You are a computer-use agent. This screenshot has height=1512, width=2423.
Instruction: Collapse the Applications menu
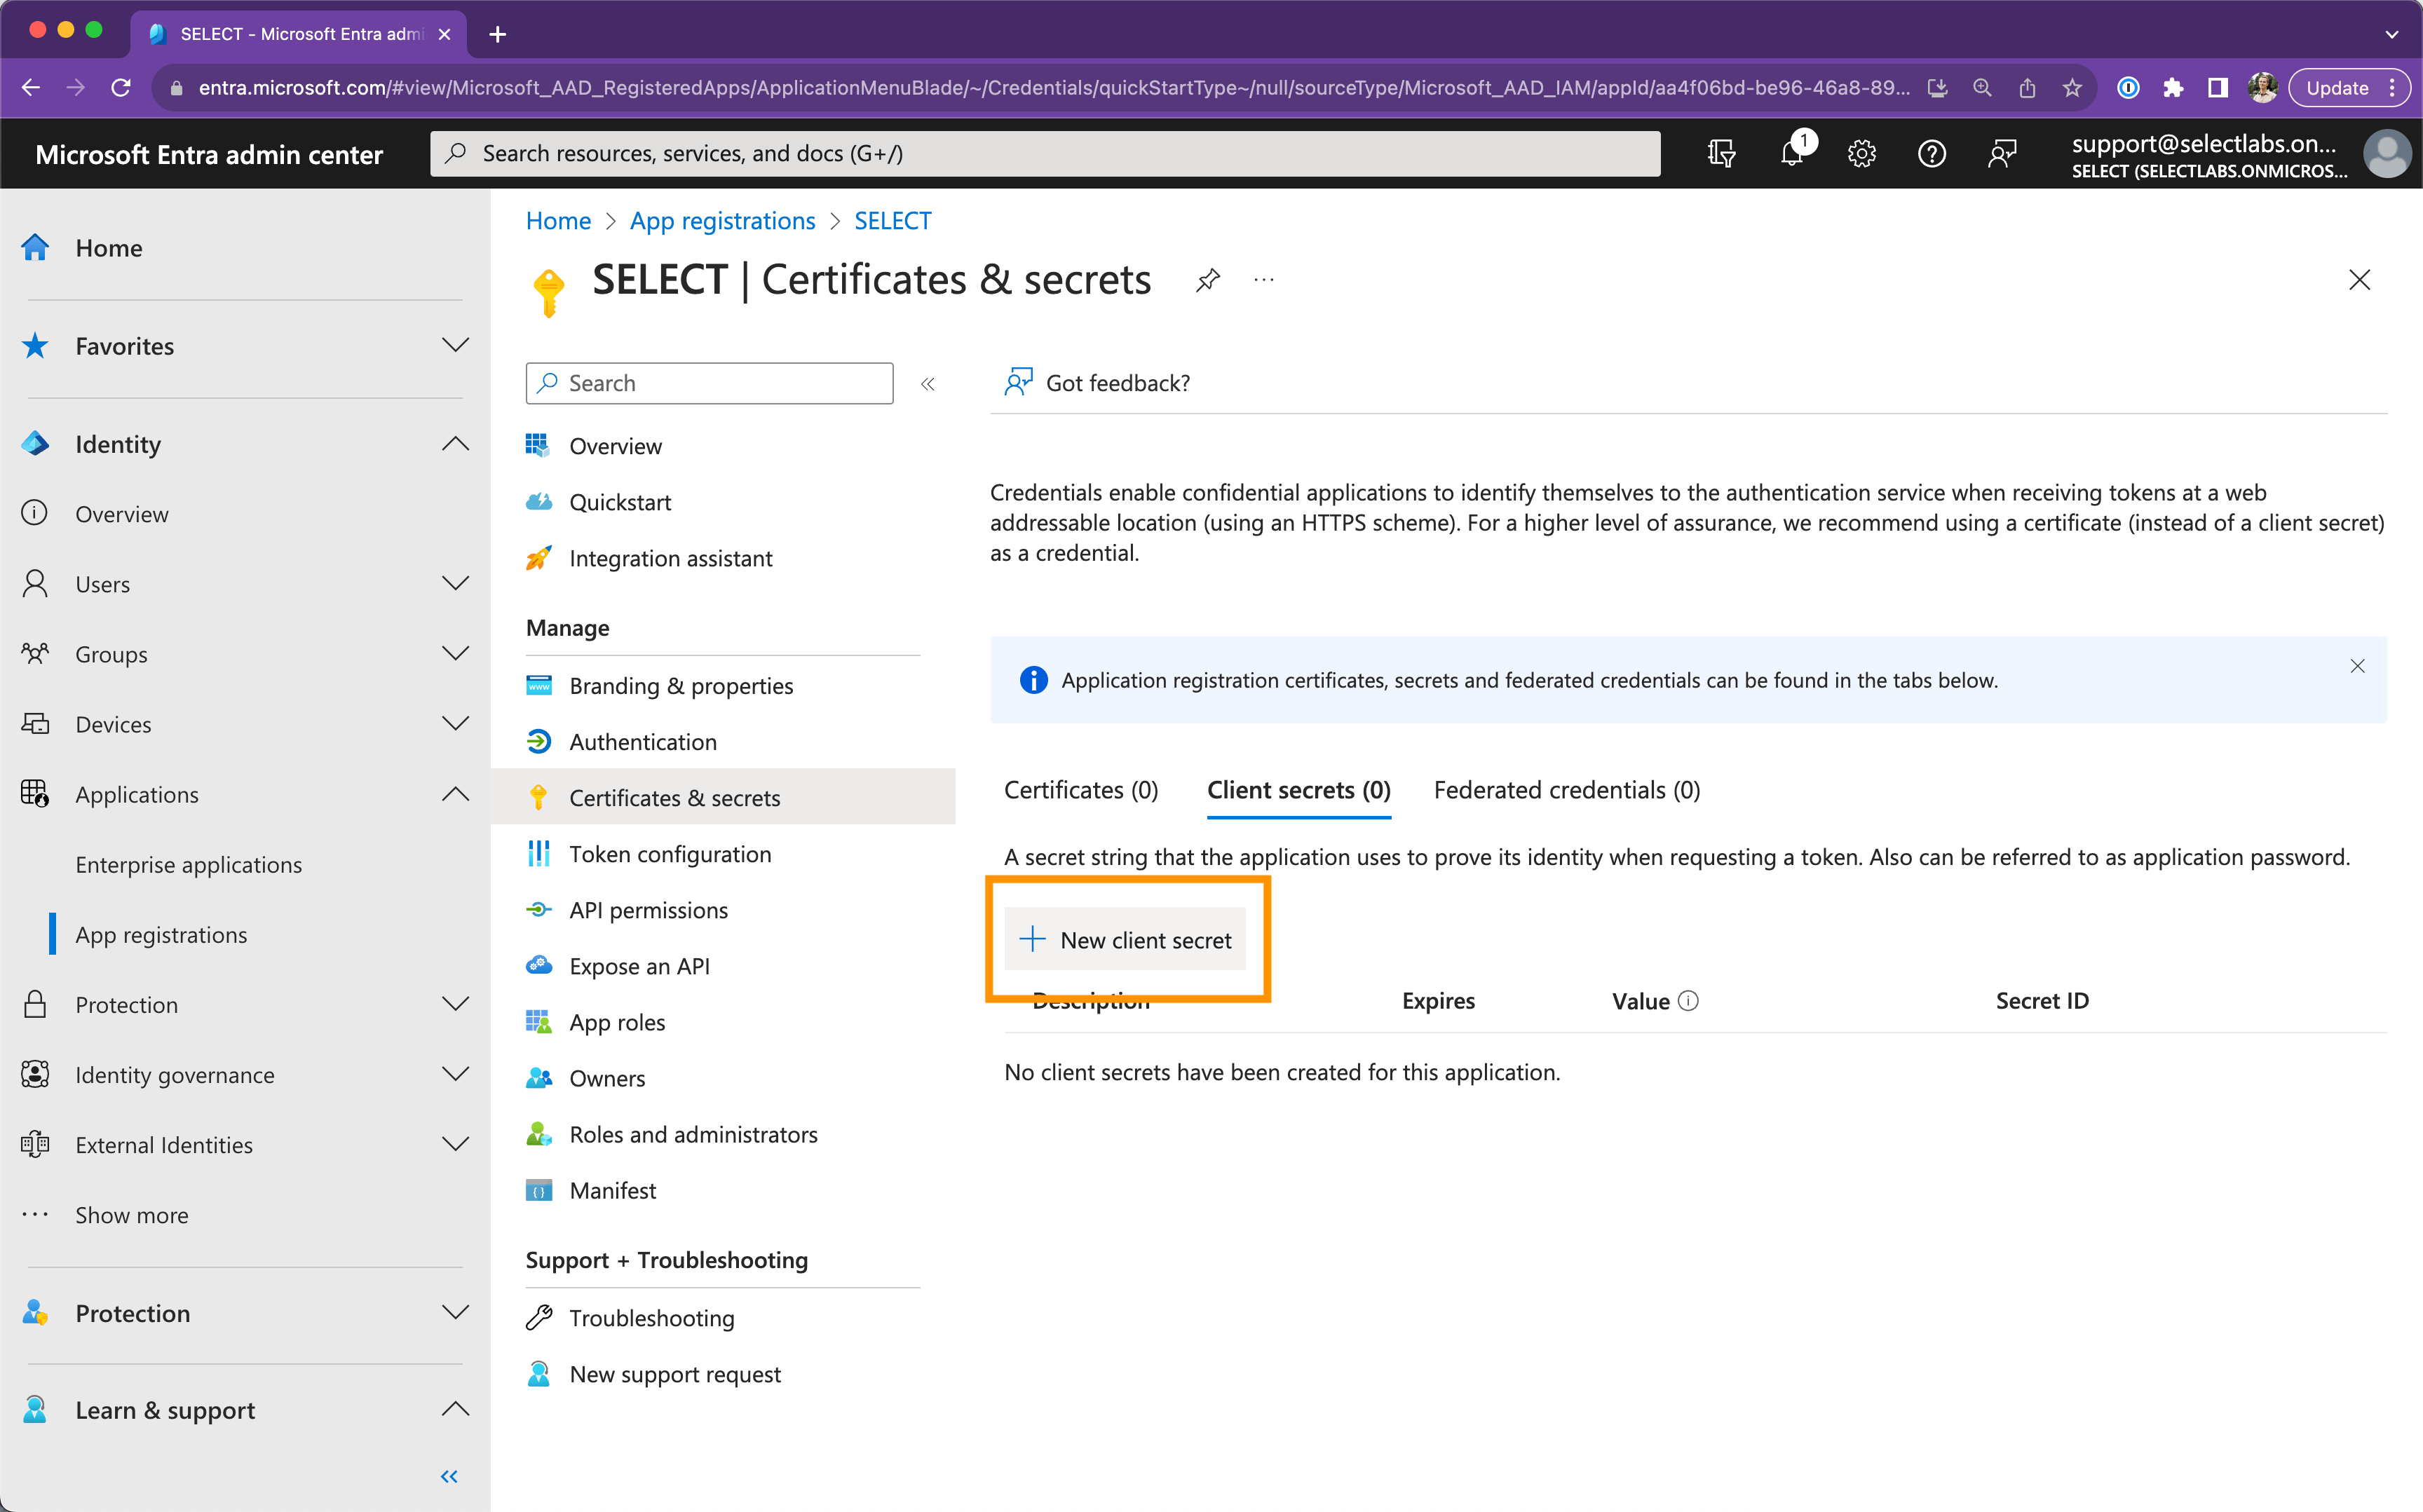(455, 794)
